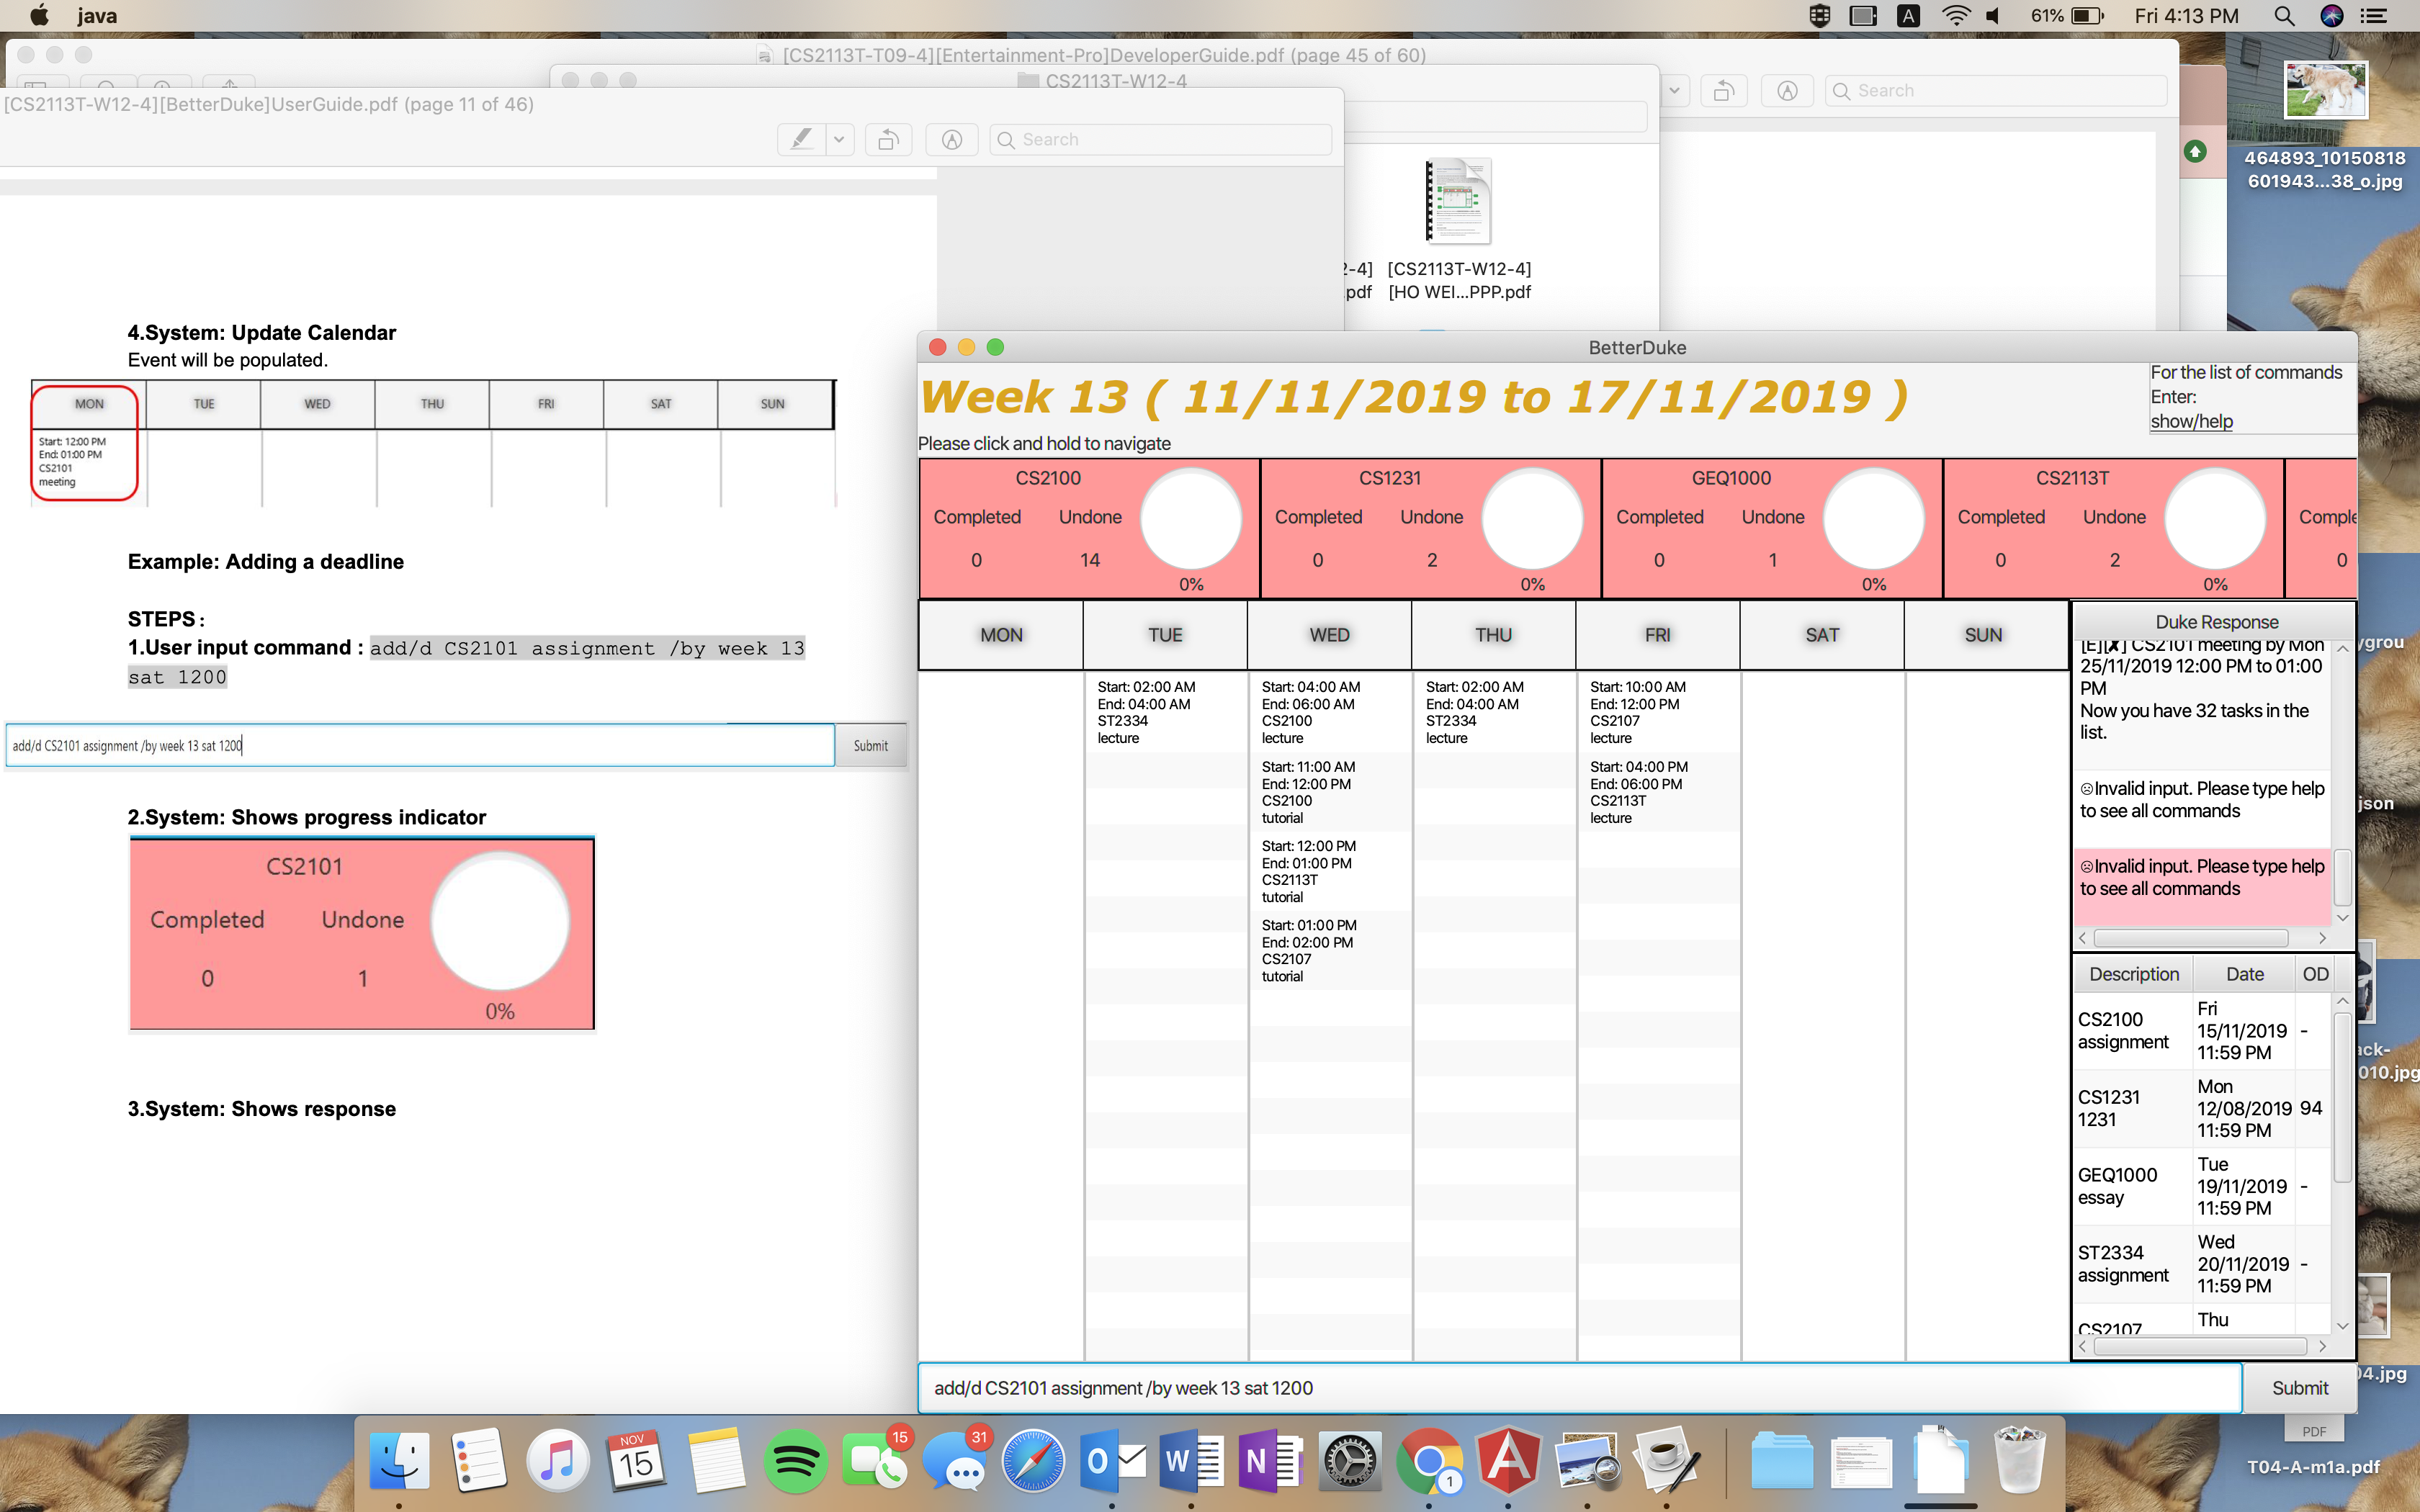This screenshot has height=1512, width=2420.
Task: Click the show/help link
Action: point(2191,421)
